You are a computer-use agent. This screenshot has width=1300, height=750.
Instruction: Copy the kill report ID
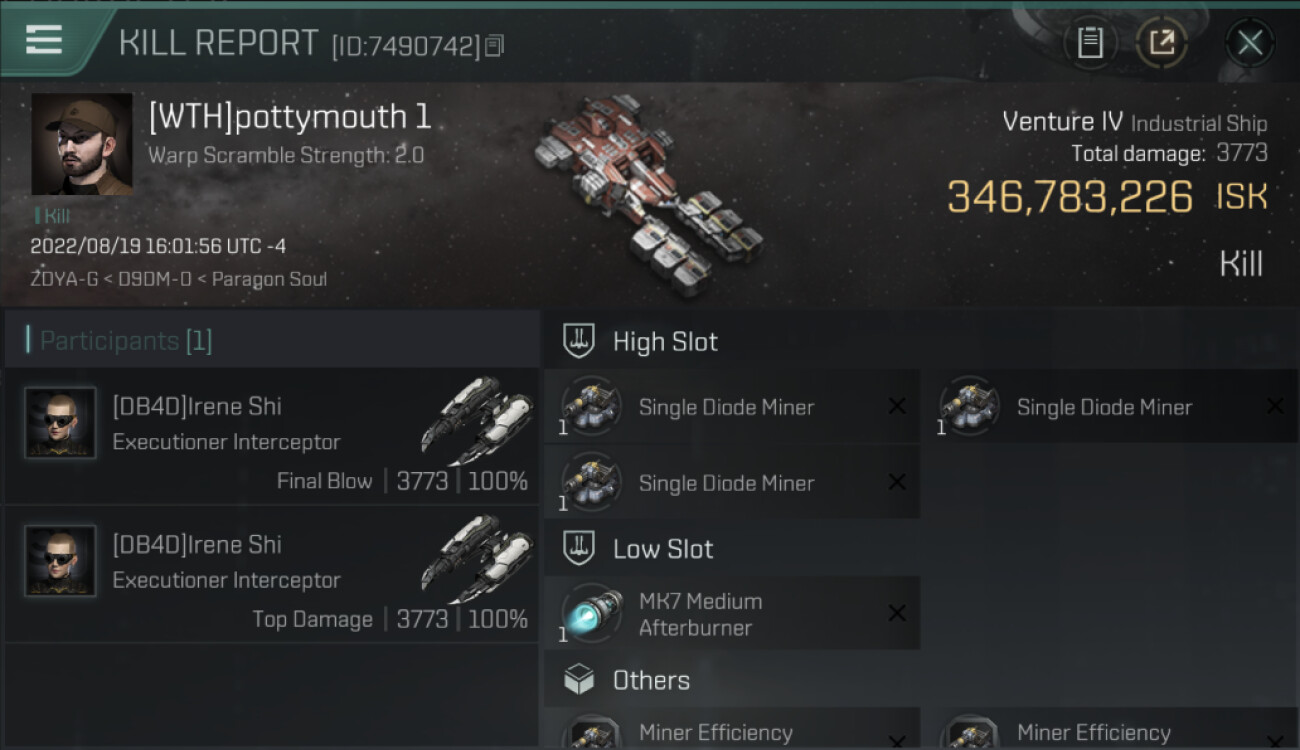pos(494,45)
